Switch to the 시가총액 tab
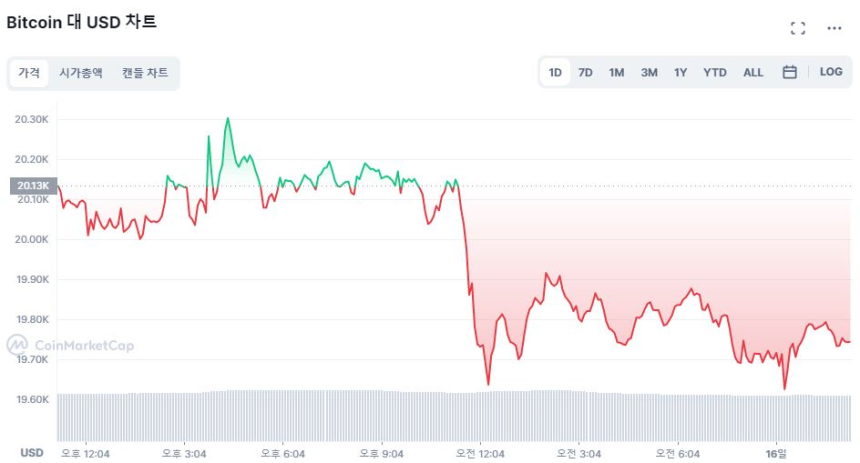860x463 pixels. pos(80,73)
